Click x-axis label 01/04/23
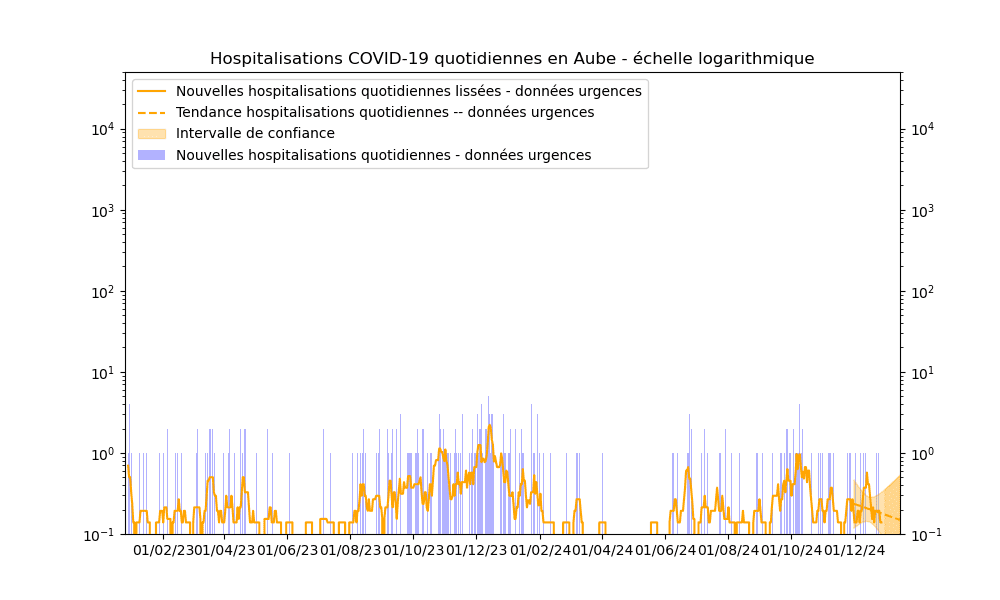The width and height of the screenshot is (1000, 600). [224, 550]
